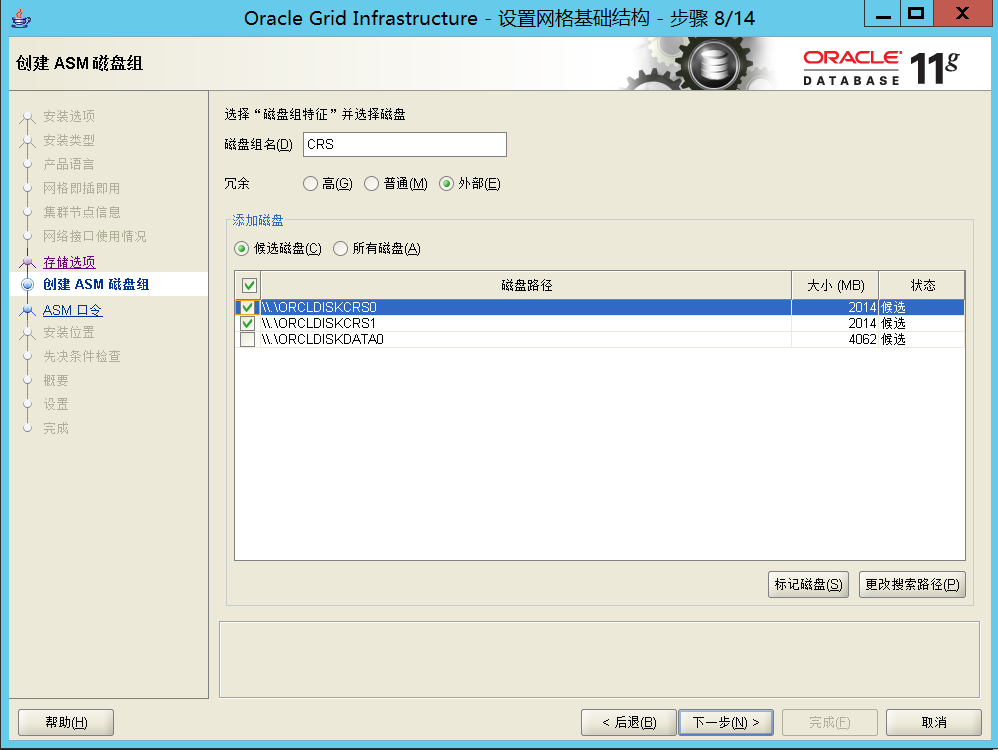Click the ASM 口令 step marker icon
This screenshot has width=998, height=750.
click(27, 310)
